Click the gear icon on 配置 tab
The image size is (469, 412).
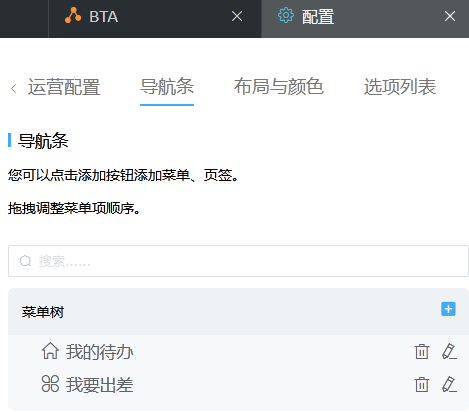tap(286, 16)
